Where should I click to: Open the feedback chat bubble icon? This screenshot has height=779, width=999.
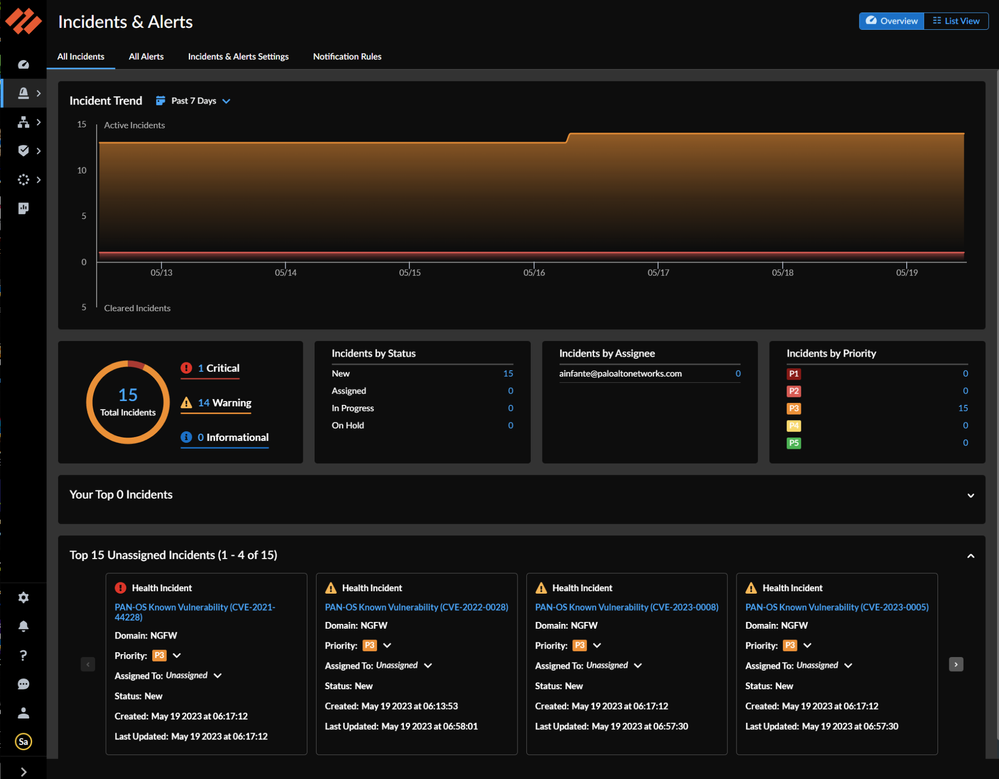(x=23, y=684)
